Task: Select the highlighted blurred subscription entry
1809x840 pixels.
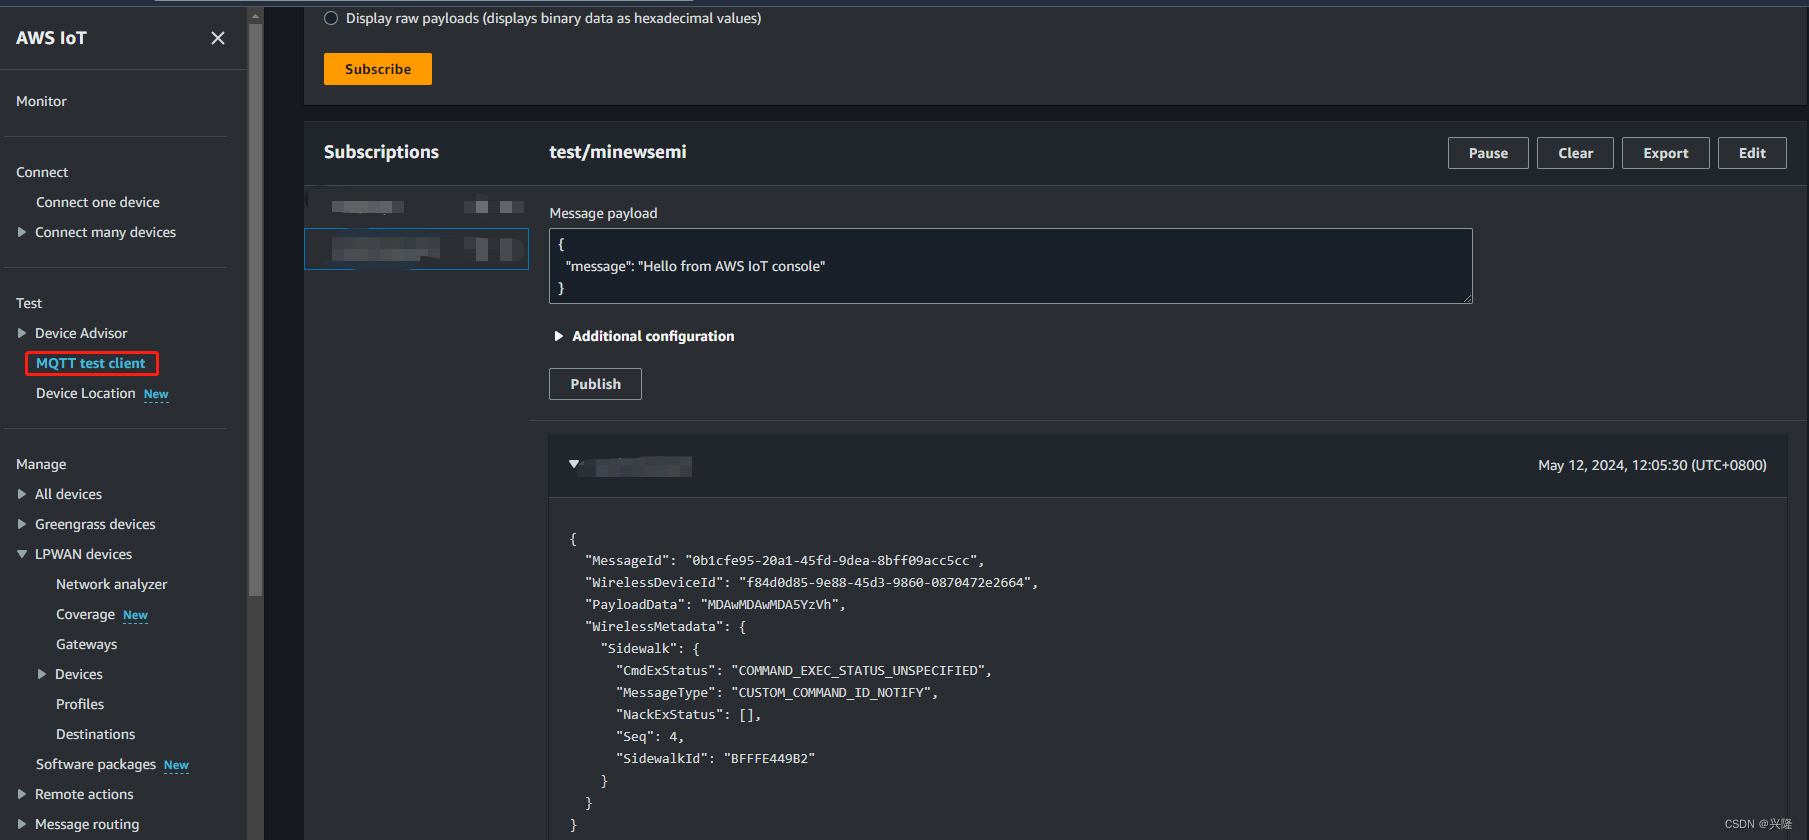Action: (x=416, y=249)
